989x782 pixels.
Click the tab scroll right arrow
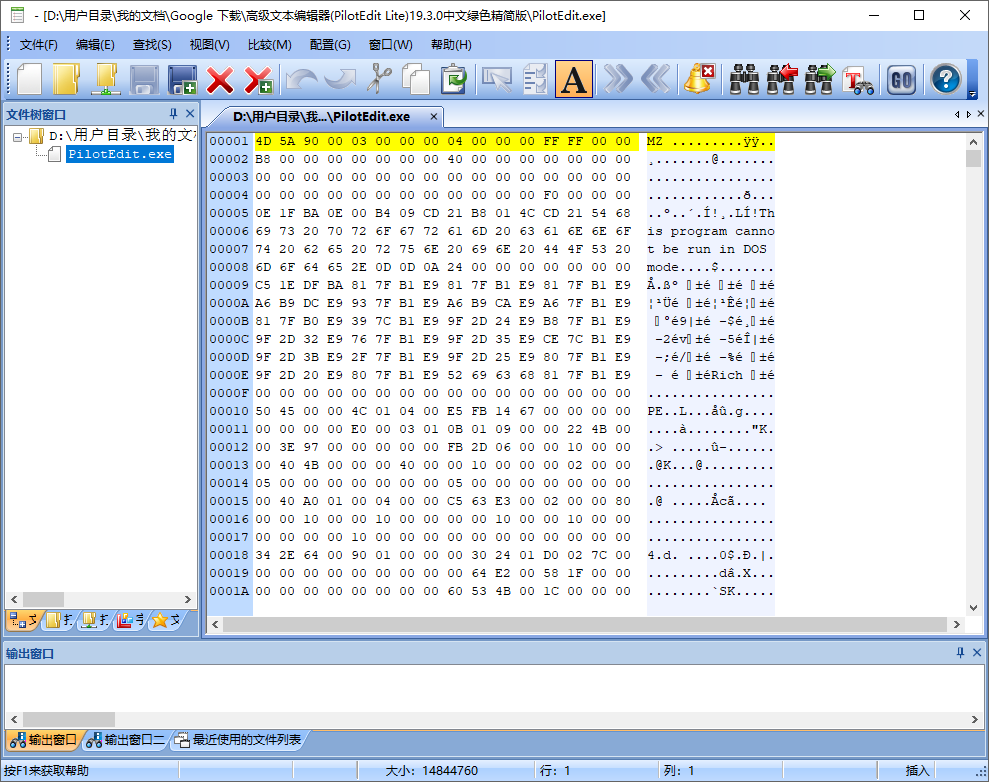pyautogui.click(x=969, y=114)
